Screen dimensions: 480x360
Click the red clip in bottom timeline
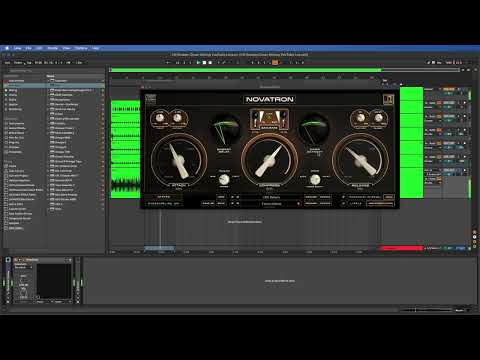(x=402, y=248)
